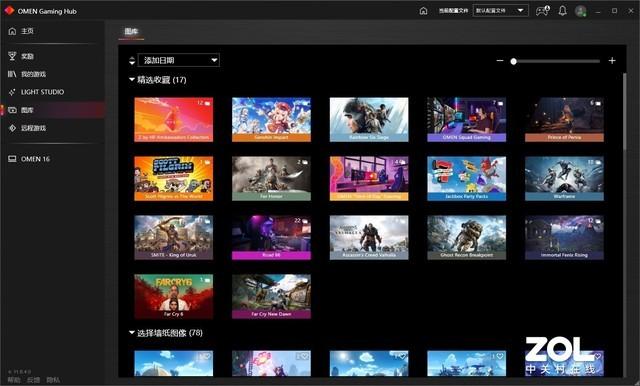Viewport: 640px width, 386px height.
Task: Open the gamepad icon in title bar
Action: click(x=542, y=11)
